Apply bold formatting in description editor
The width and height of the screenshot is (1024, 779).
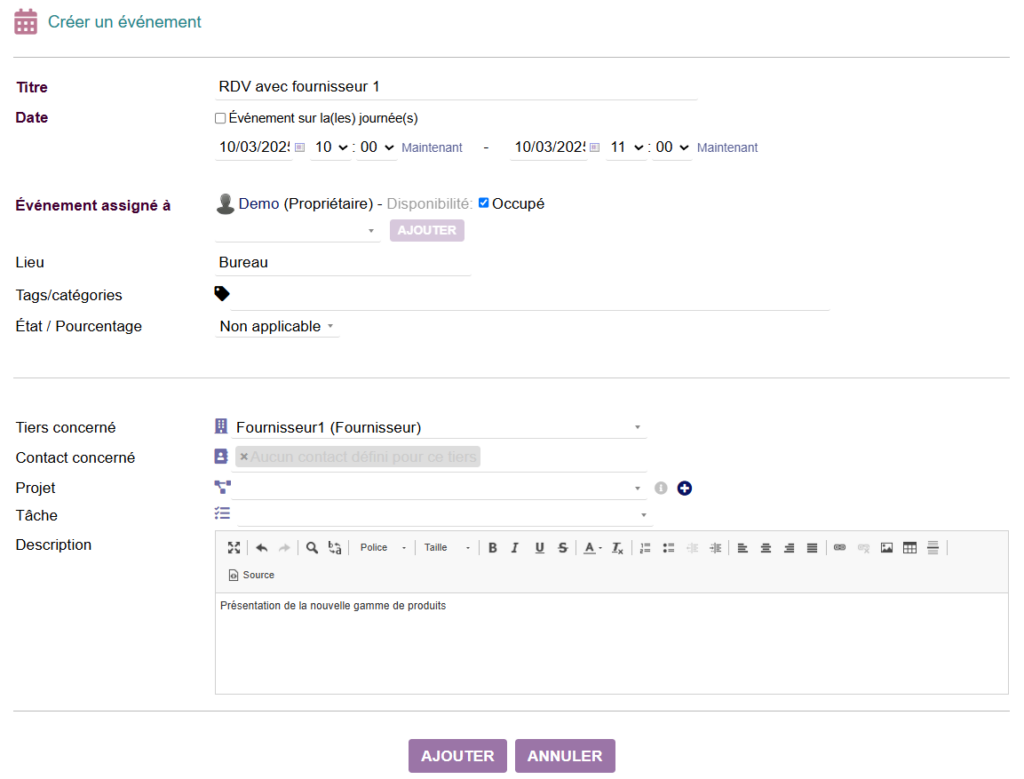[493, 548]
